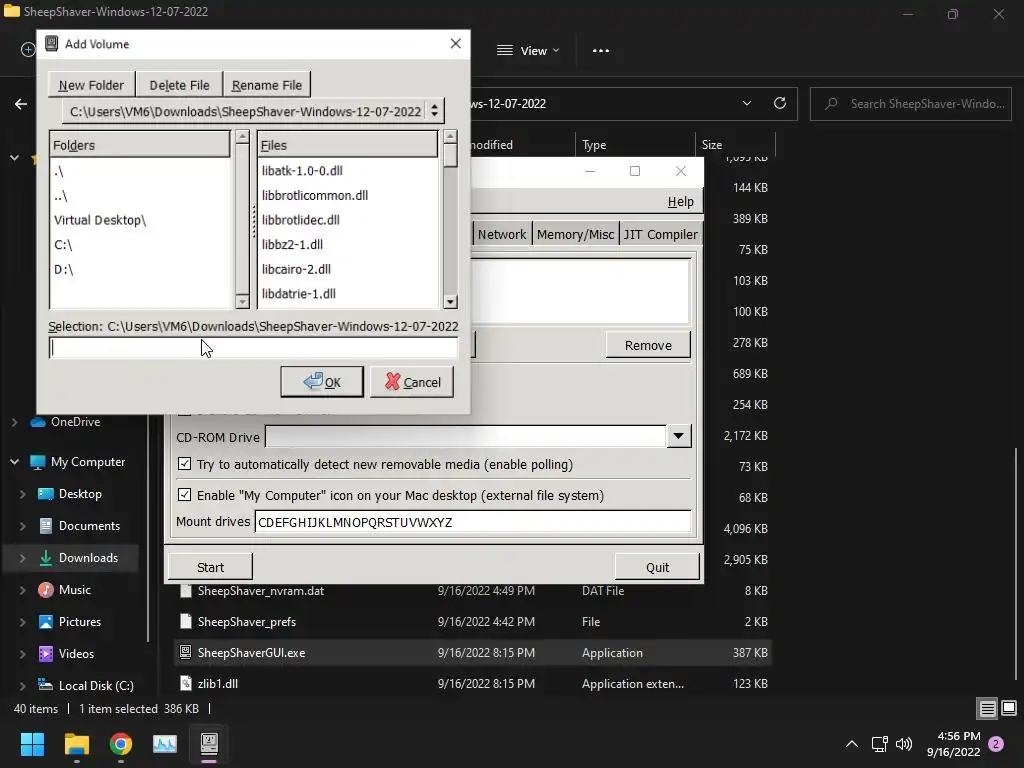Expand the Videos tree node
Screen dimensions: 1024x768
click(23, 654)
